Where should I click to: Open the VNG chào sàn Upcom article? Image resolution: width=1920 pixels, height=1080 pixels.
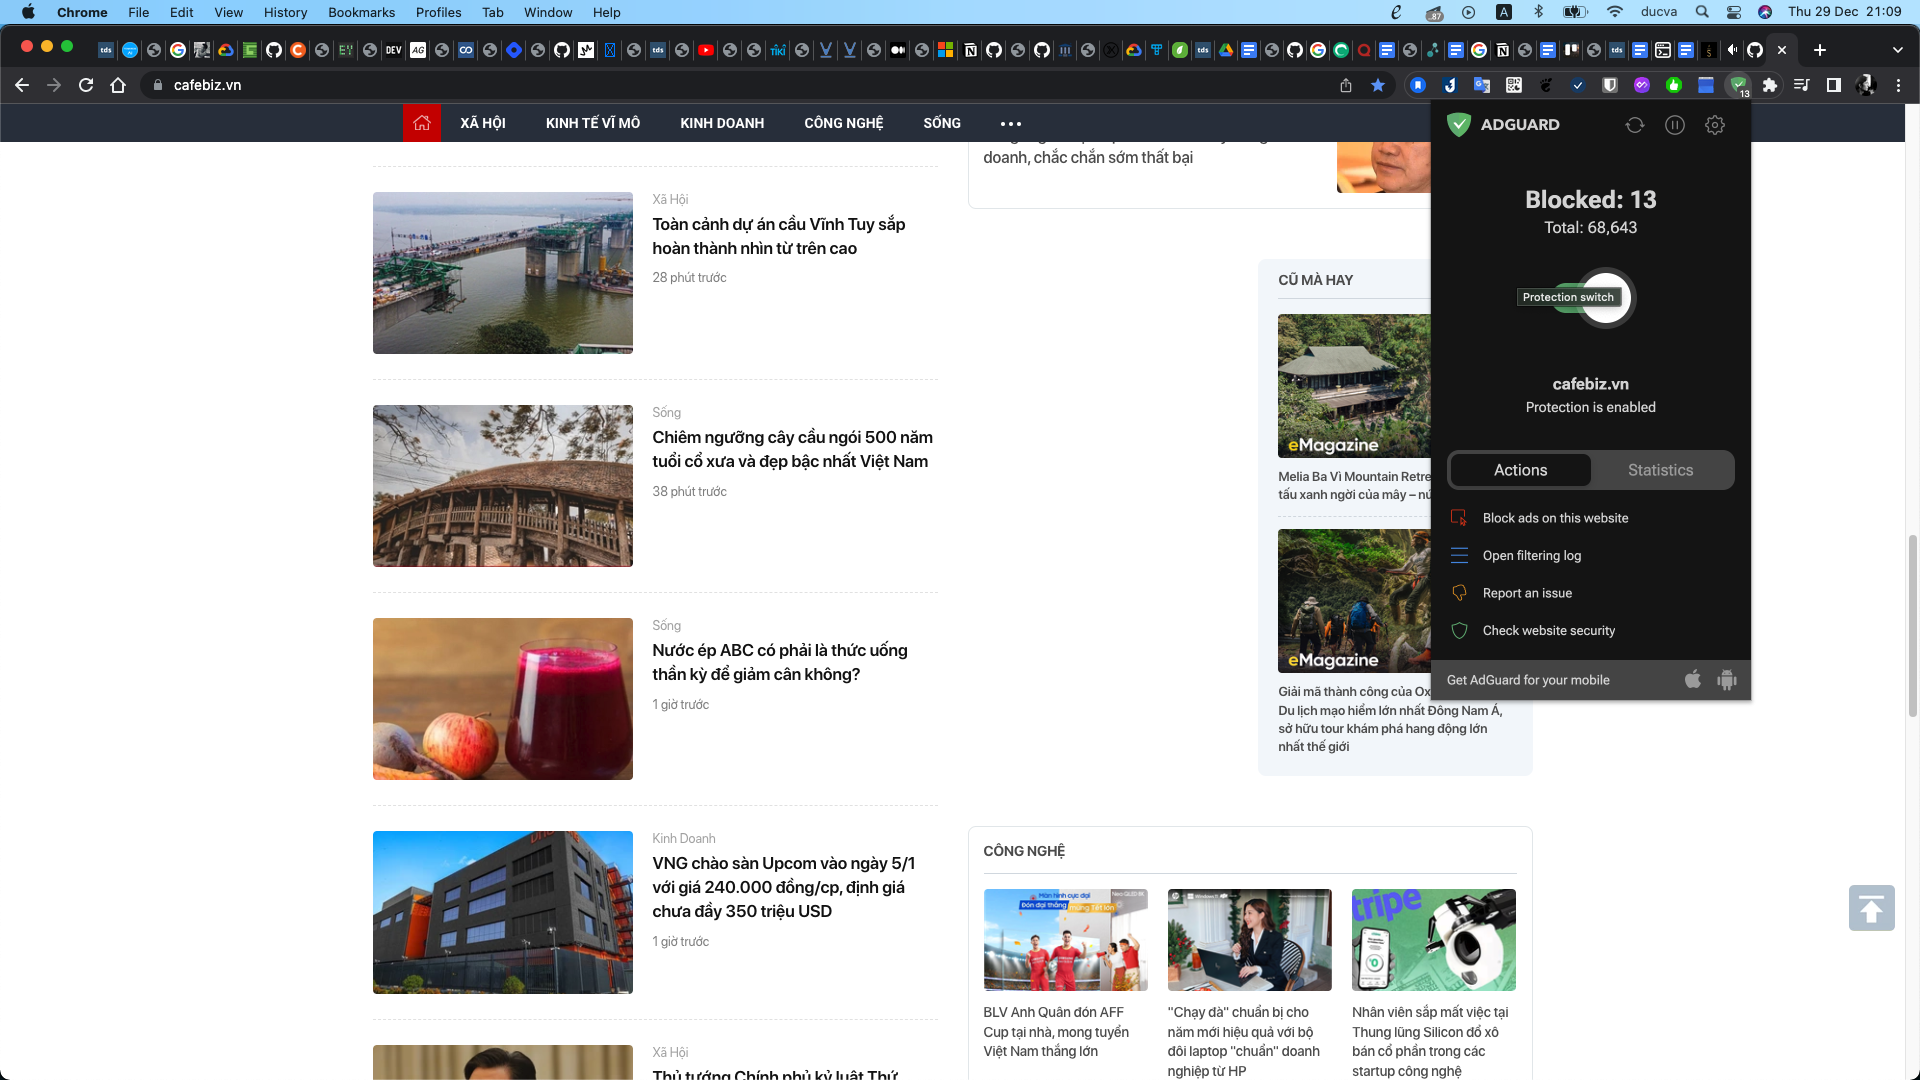[x=786, y=887]
